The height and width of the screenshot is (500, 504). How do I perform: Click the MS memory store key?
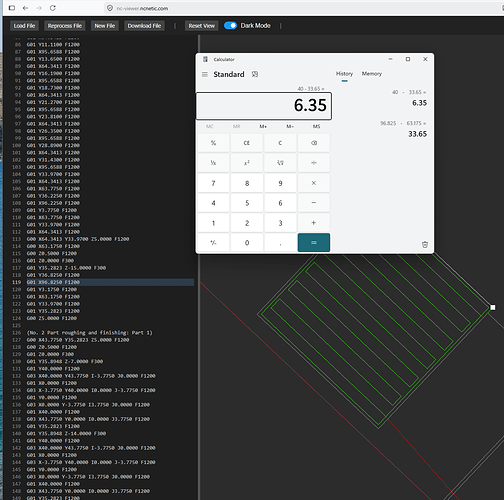click(x=316, y=127)
